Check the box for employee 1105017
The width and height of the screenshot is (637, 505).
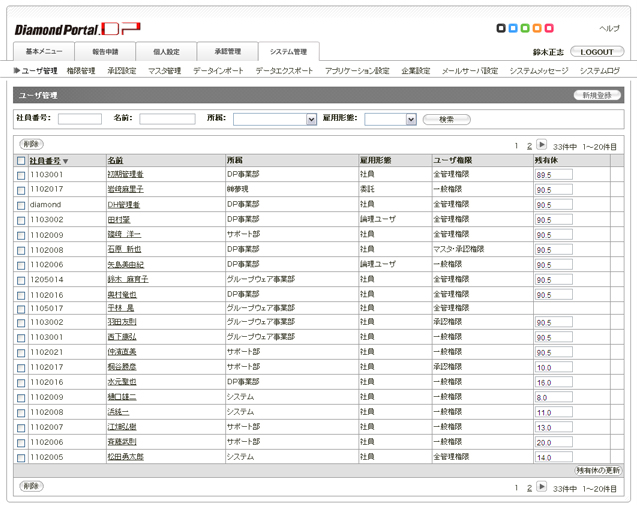[21, 309]
